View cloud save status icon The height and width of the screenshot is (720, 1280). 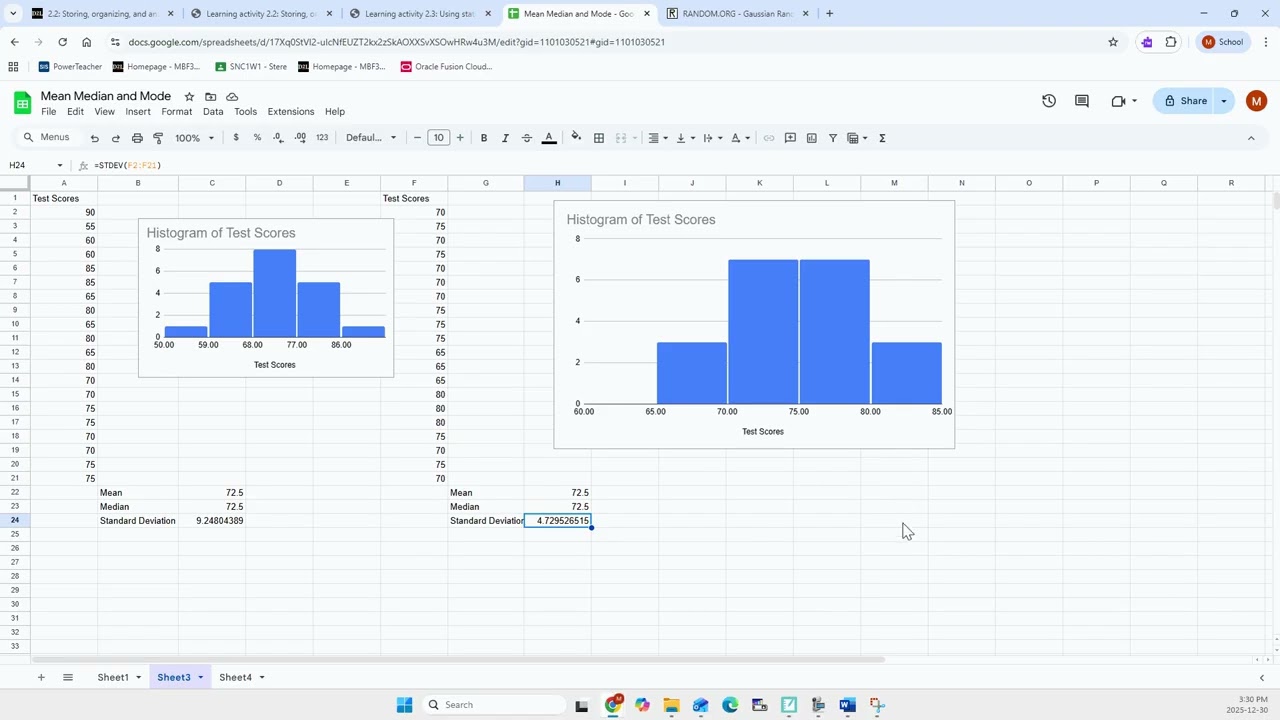pyautogui.click(x=232, y=97)
